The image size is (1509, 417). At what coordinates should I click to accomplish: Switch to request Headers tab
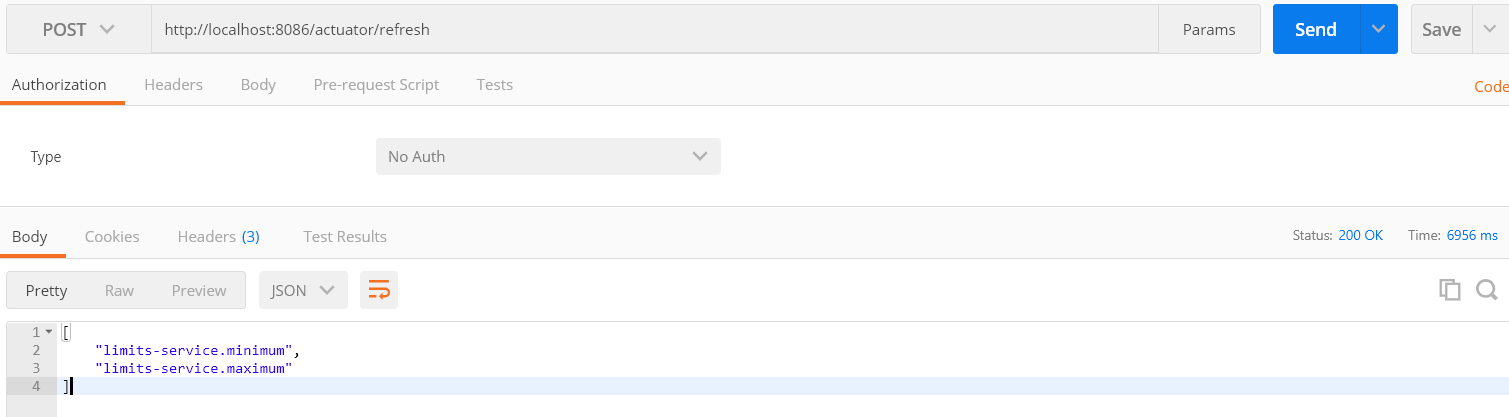pos(173,85)
